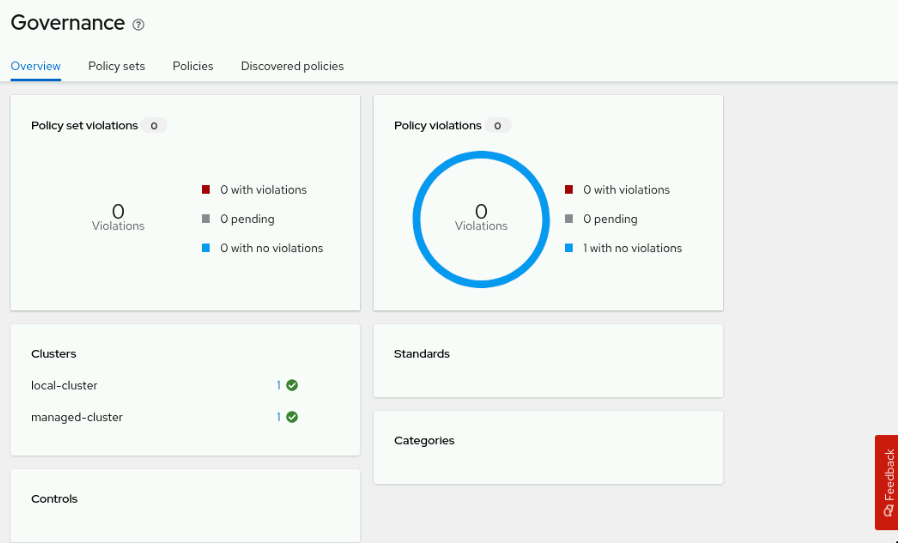Click the Standards card heading
Image resolution: width=898 pixels, height=543 pixels.
click(x=422, y=354)
